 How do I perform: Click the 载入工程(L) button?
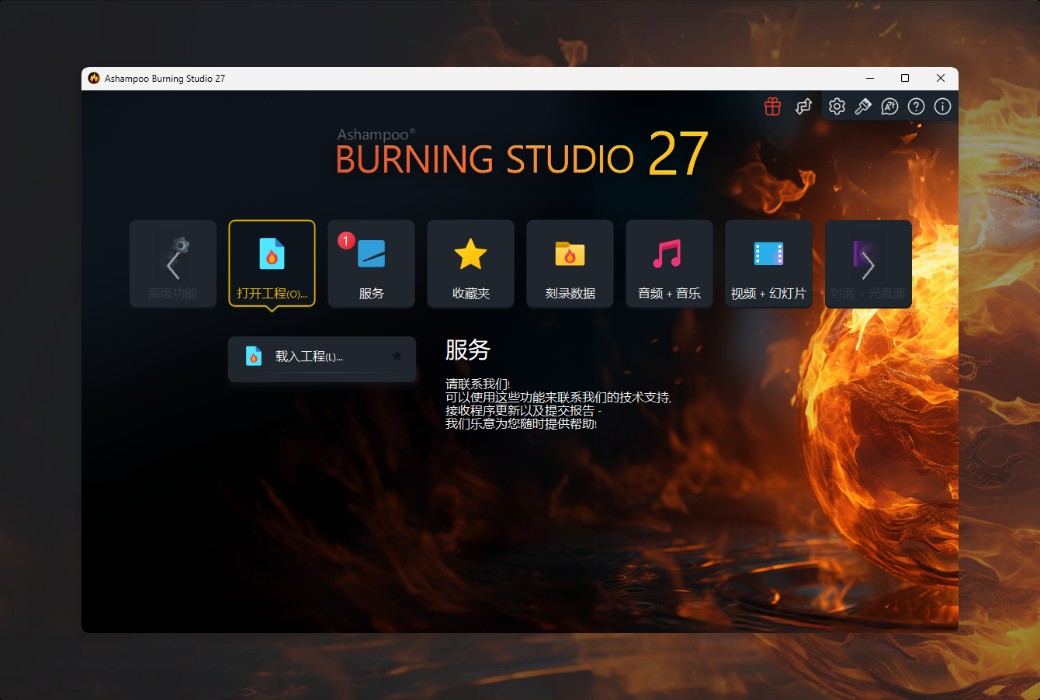pos(310,358)
